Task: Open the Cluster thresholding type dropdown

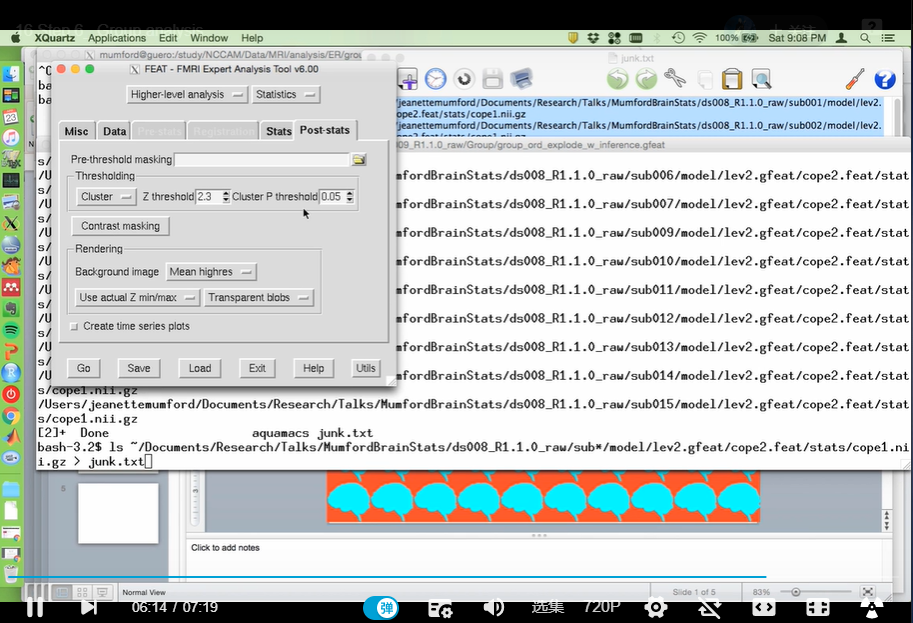Action: pyautogui.click(x=106, y=197)
